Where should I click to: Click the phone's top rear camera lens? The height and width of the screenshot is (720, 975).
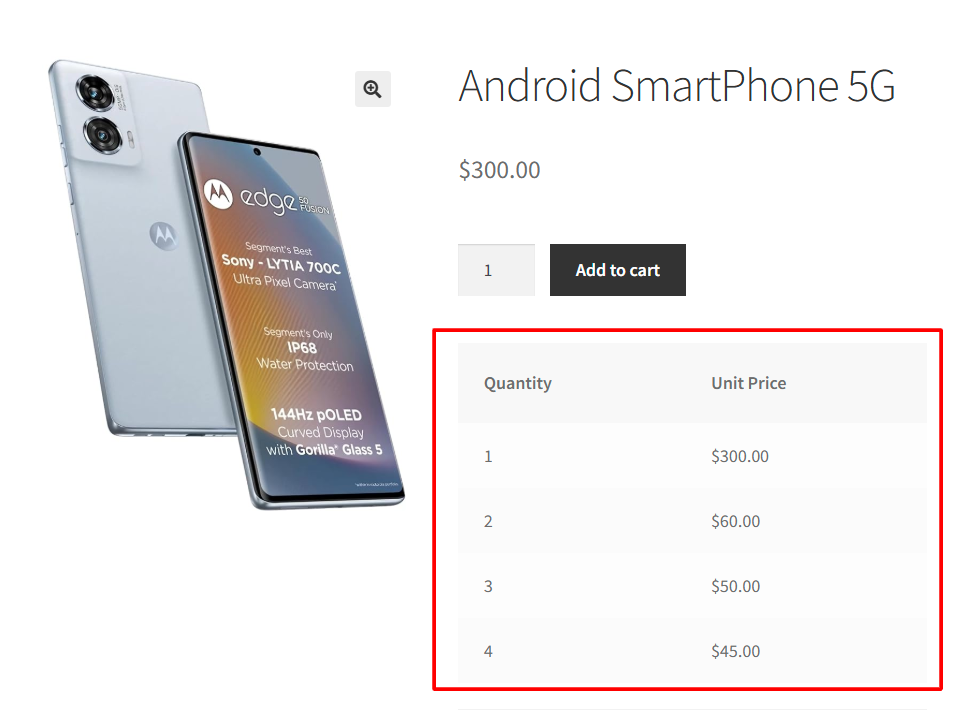point(96,93)
